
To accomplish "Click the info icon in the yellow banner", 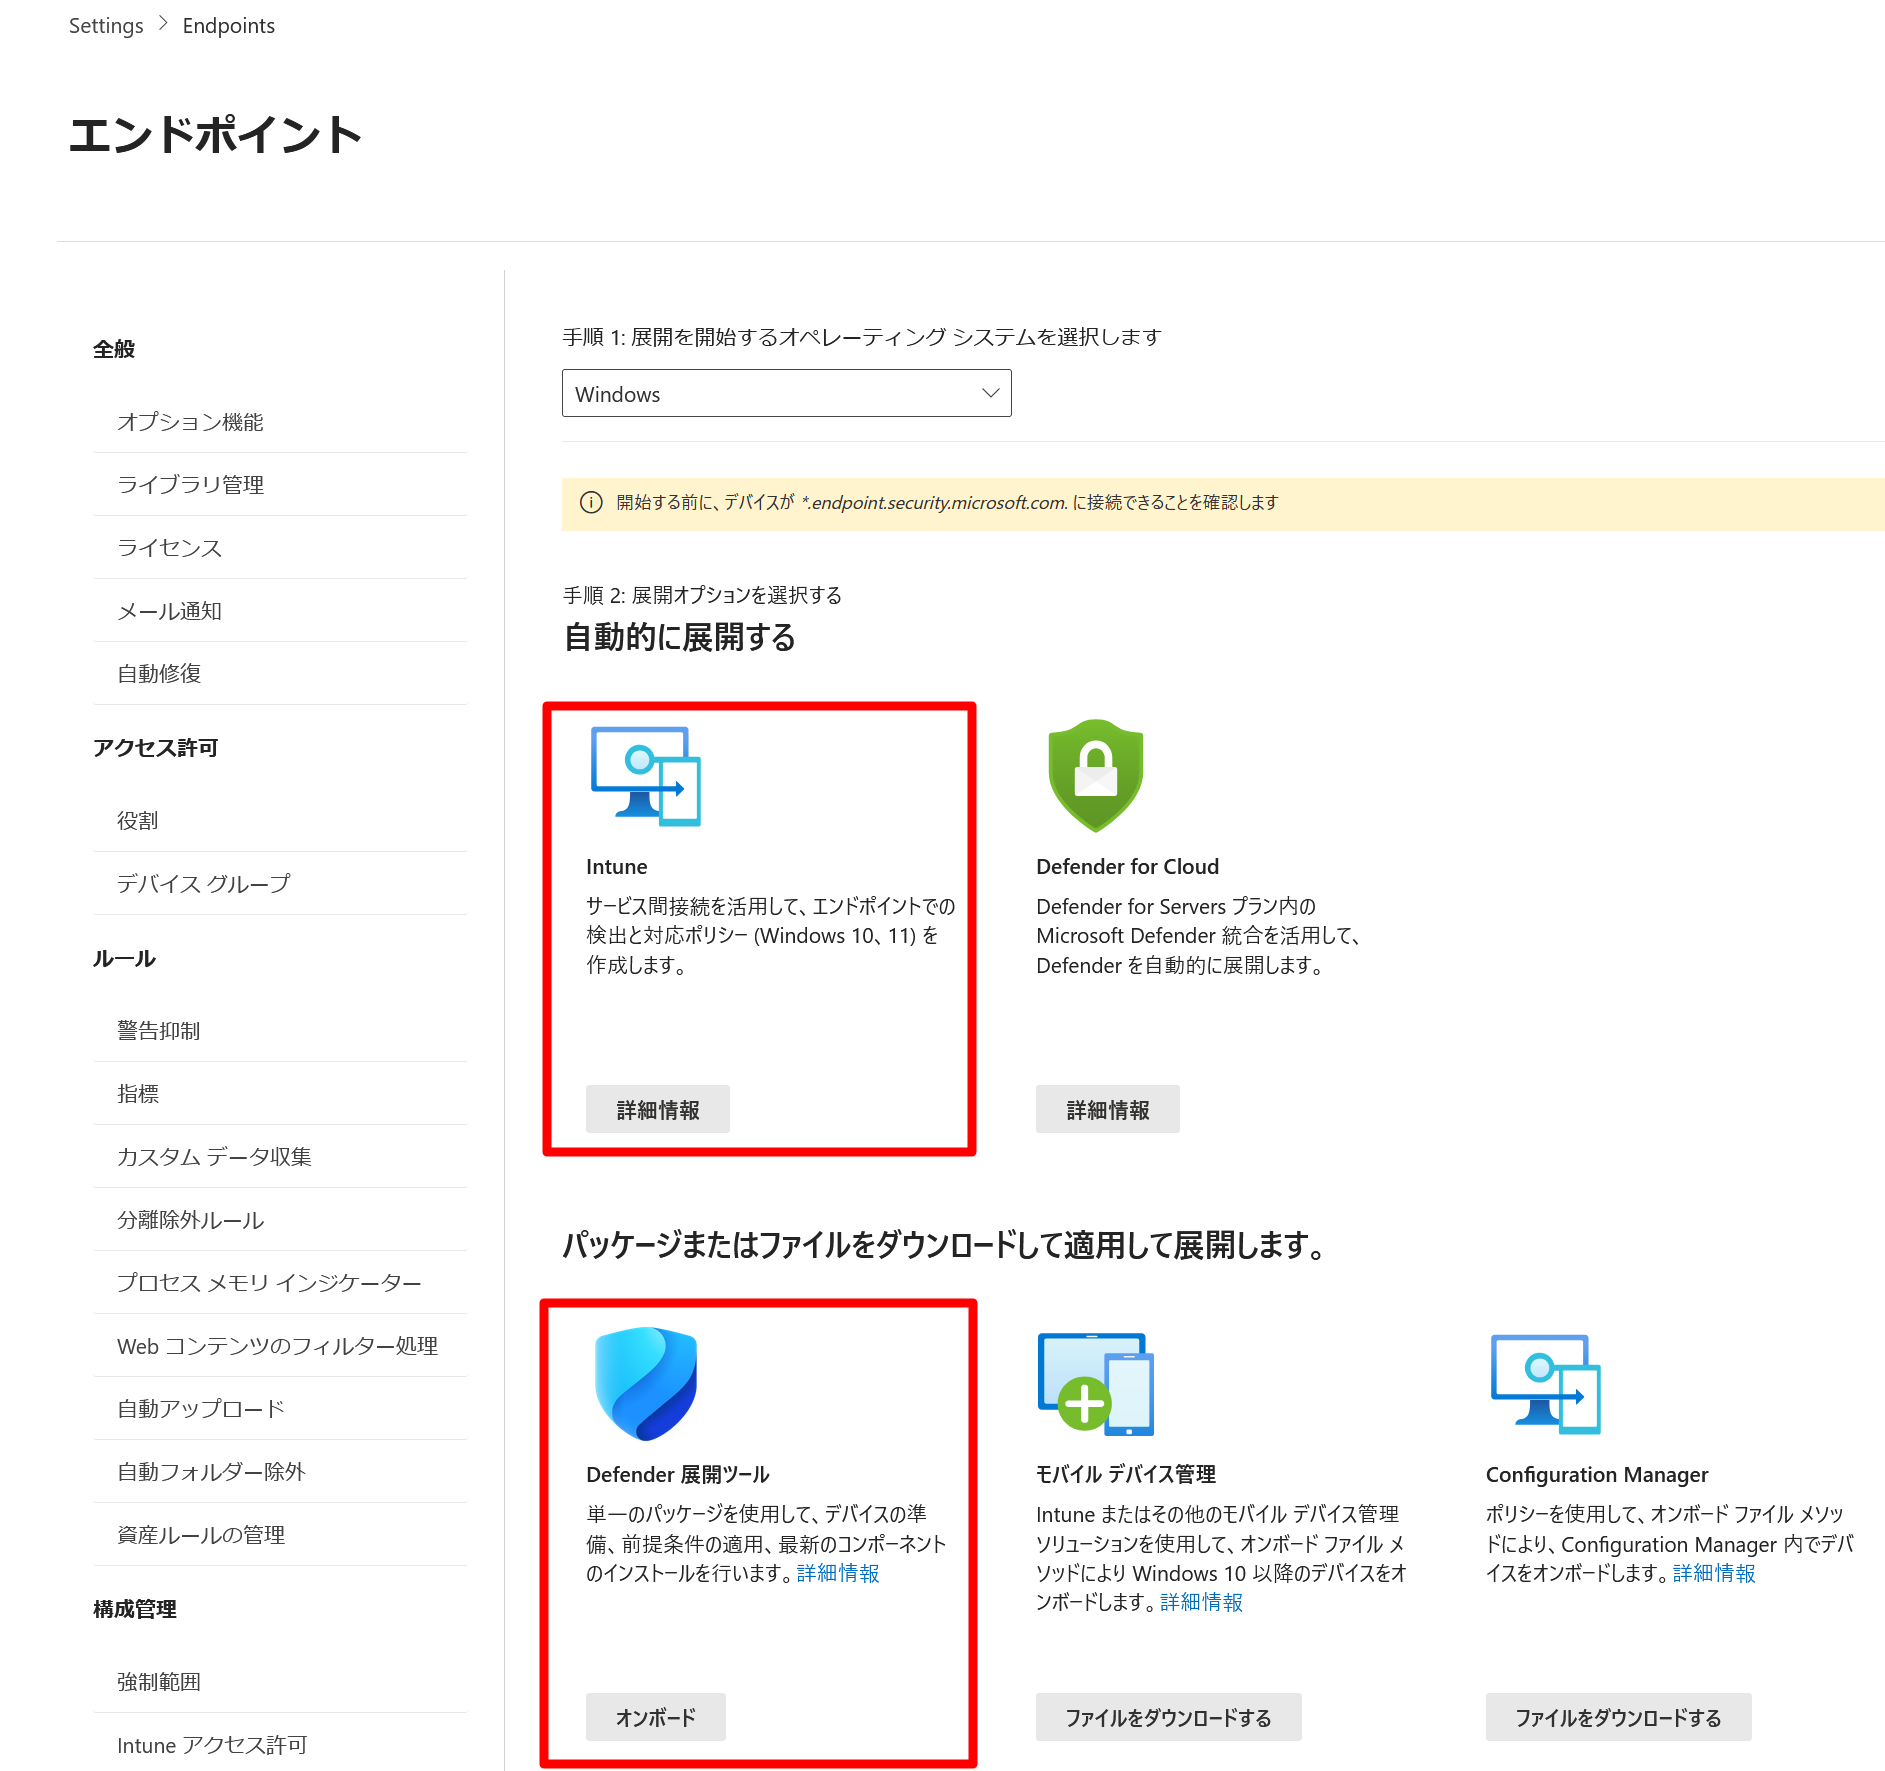I will coord(591,503).
